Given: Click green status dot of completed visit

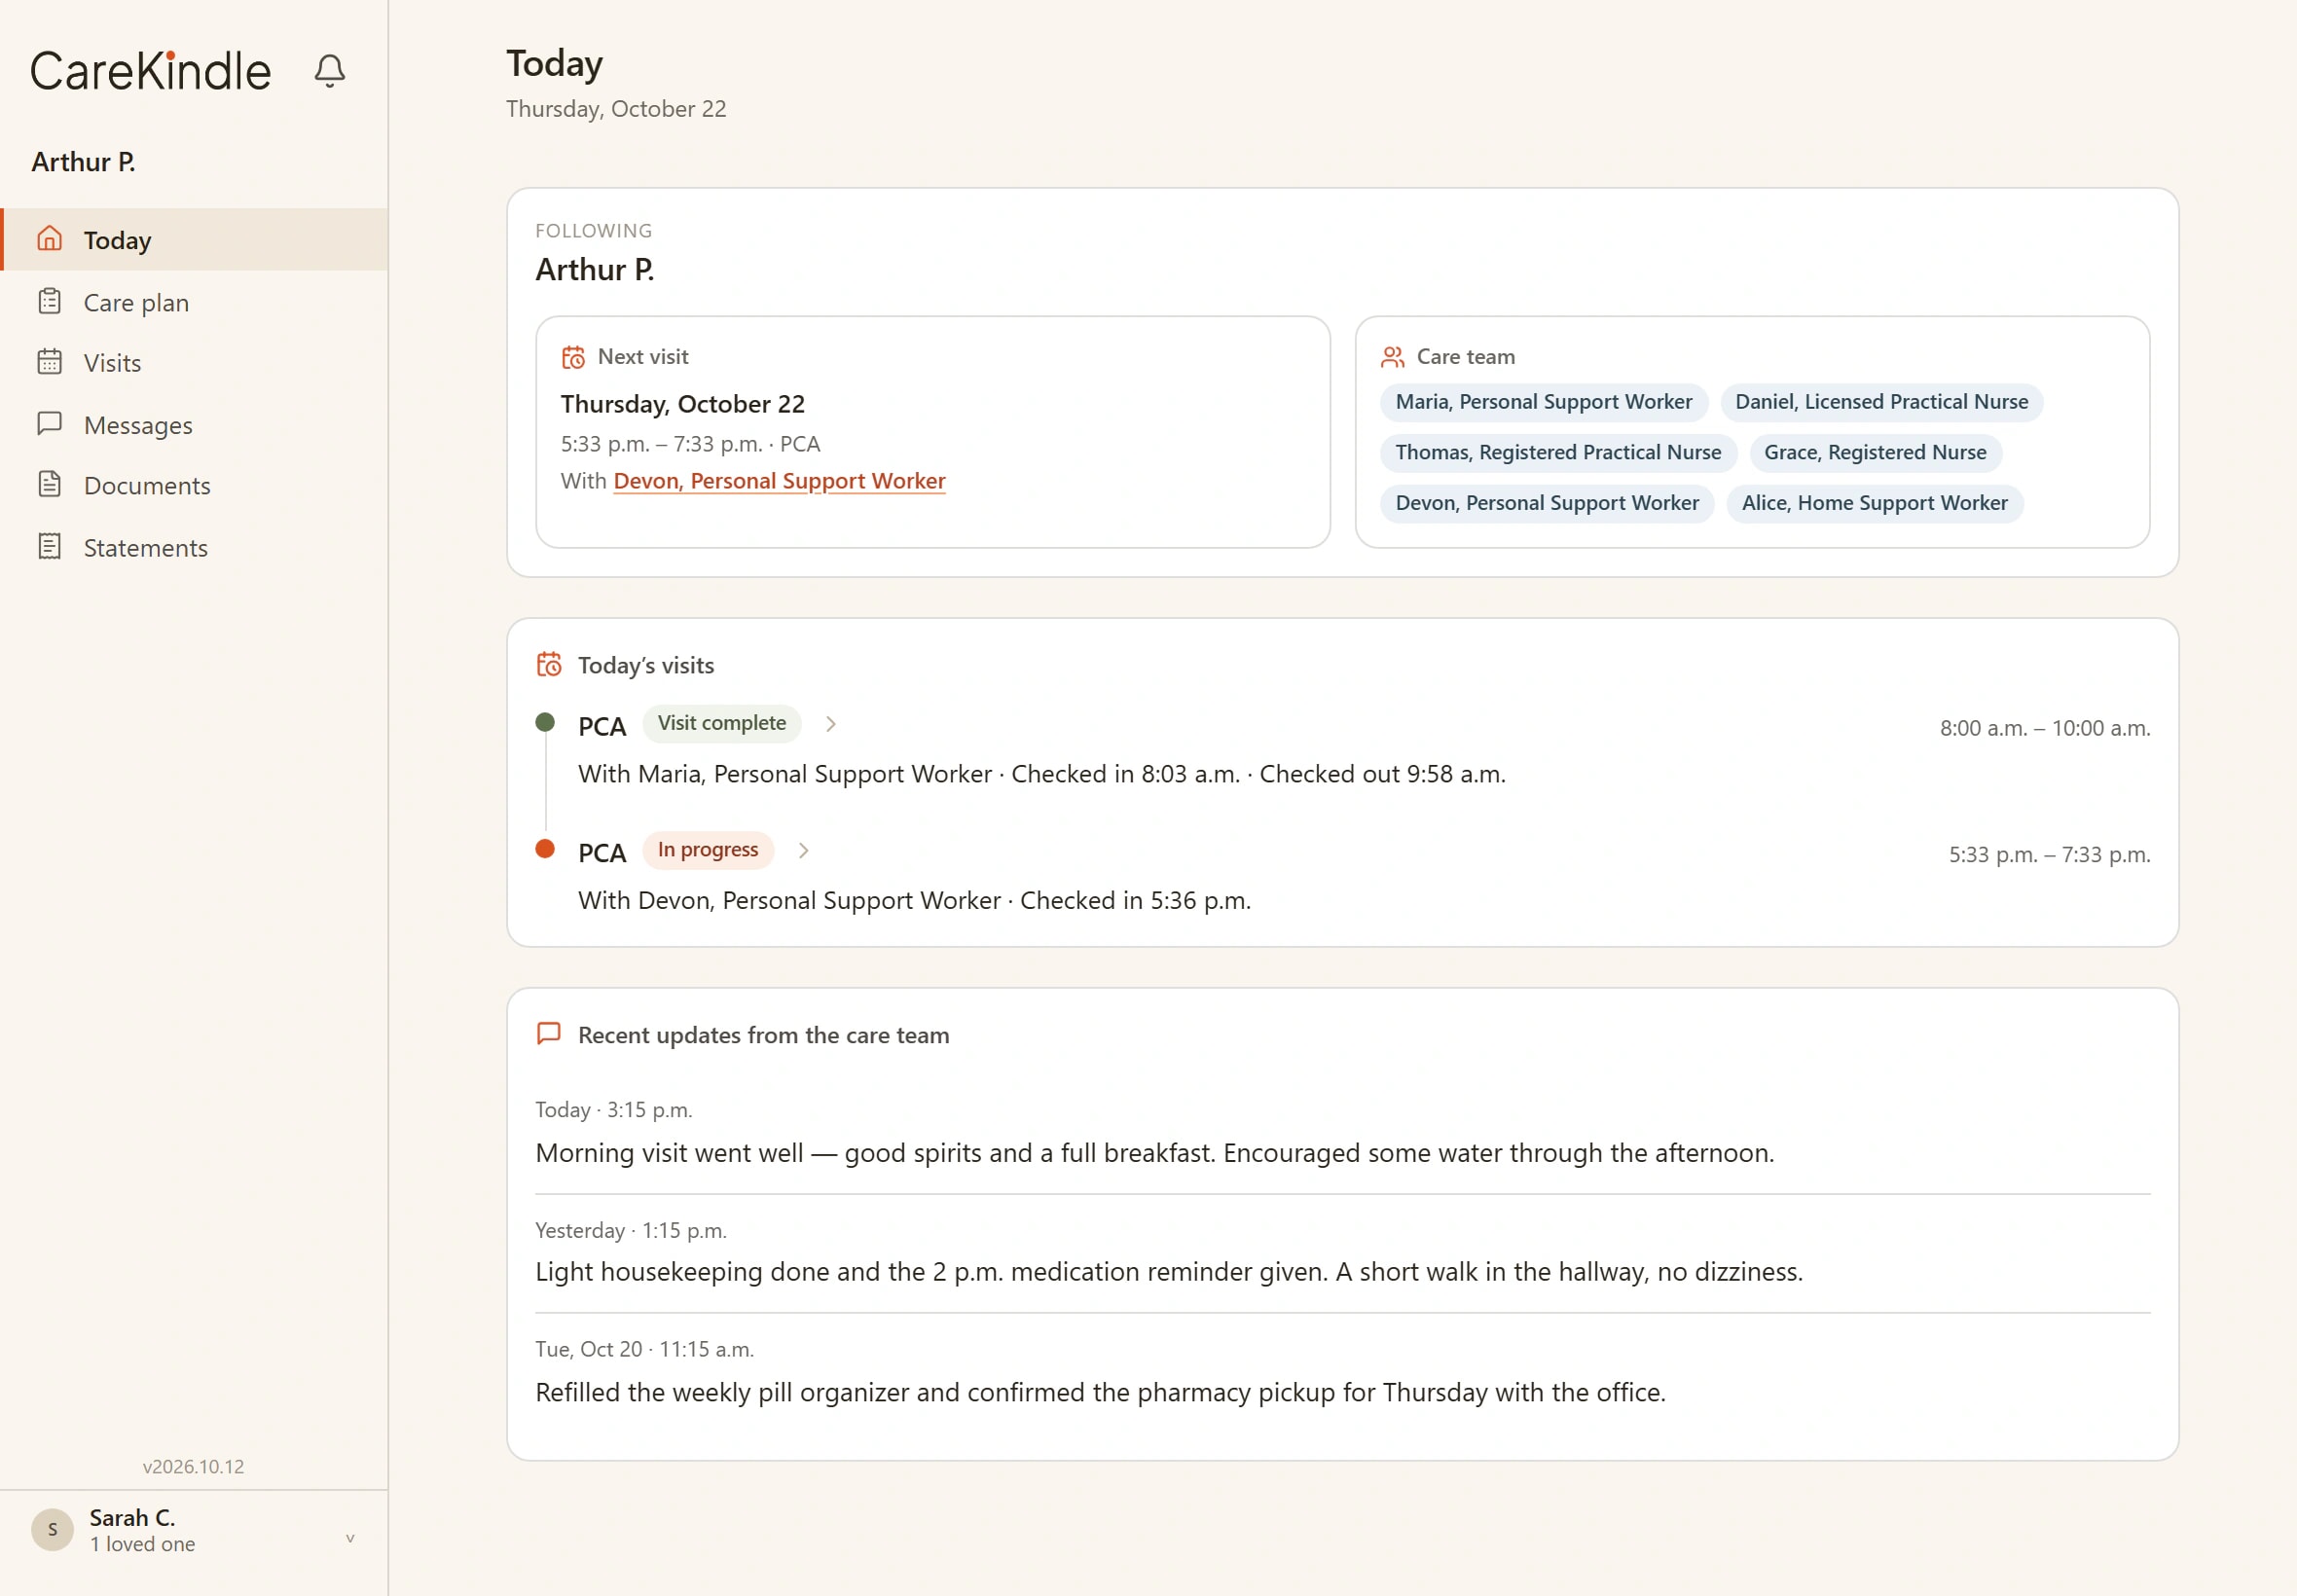Looking at the screenshot, I should [545, 722].
